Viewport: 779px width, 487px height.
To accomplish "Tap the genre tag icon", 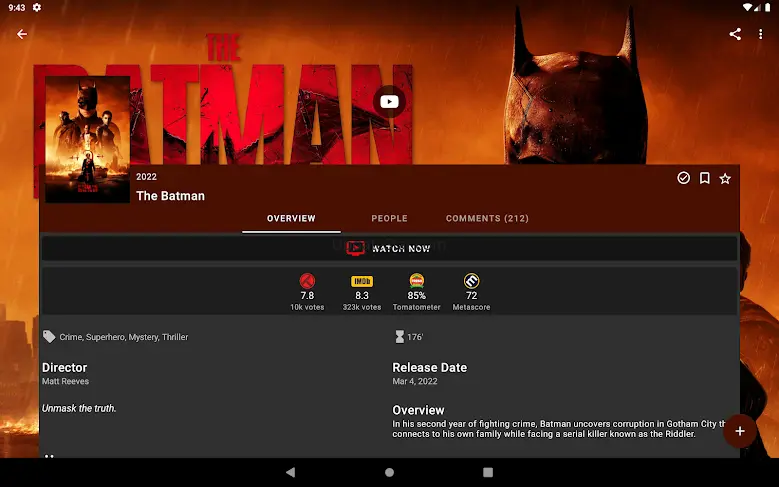I will 49,336.
